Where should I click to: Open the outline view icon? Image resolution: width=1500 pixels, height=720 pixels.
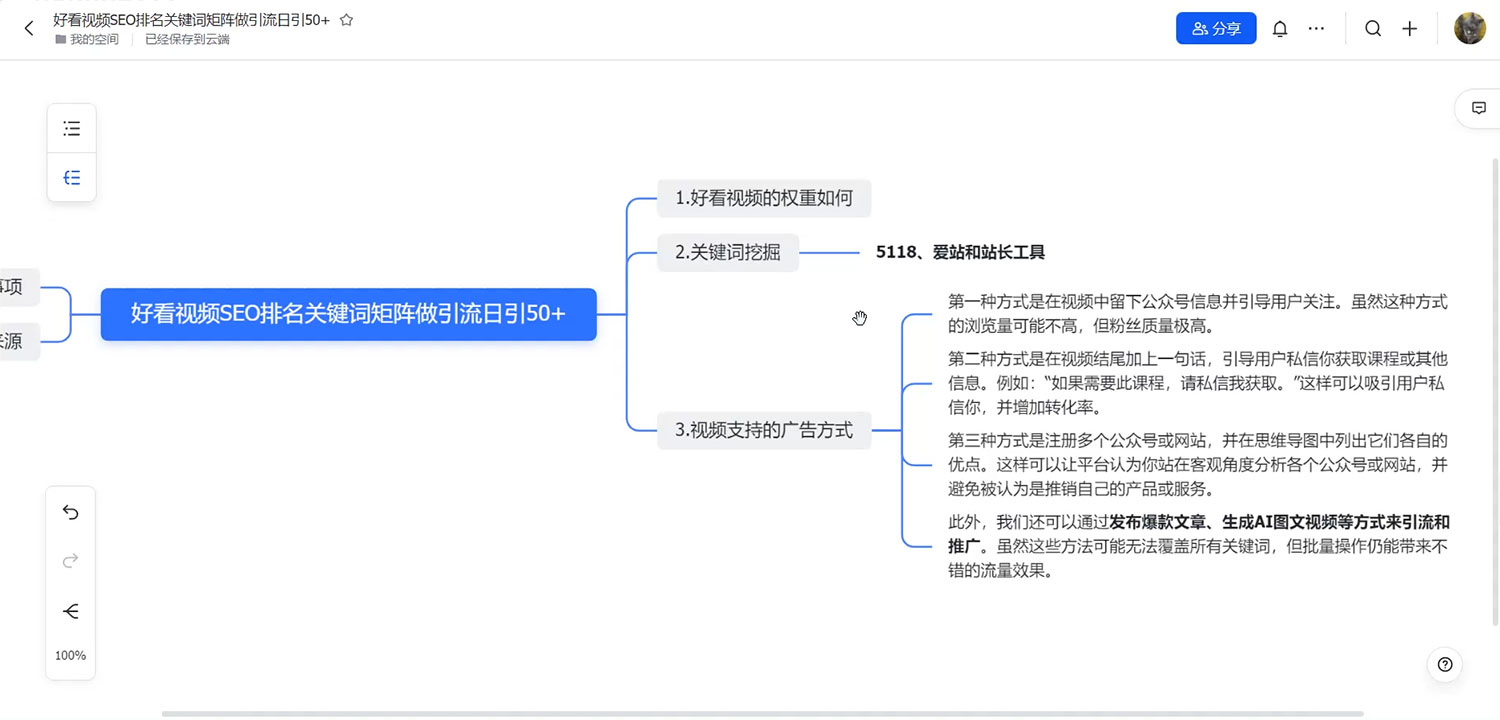tap(71, 128)
